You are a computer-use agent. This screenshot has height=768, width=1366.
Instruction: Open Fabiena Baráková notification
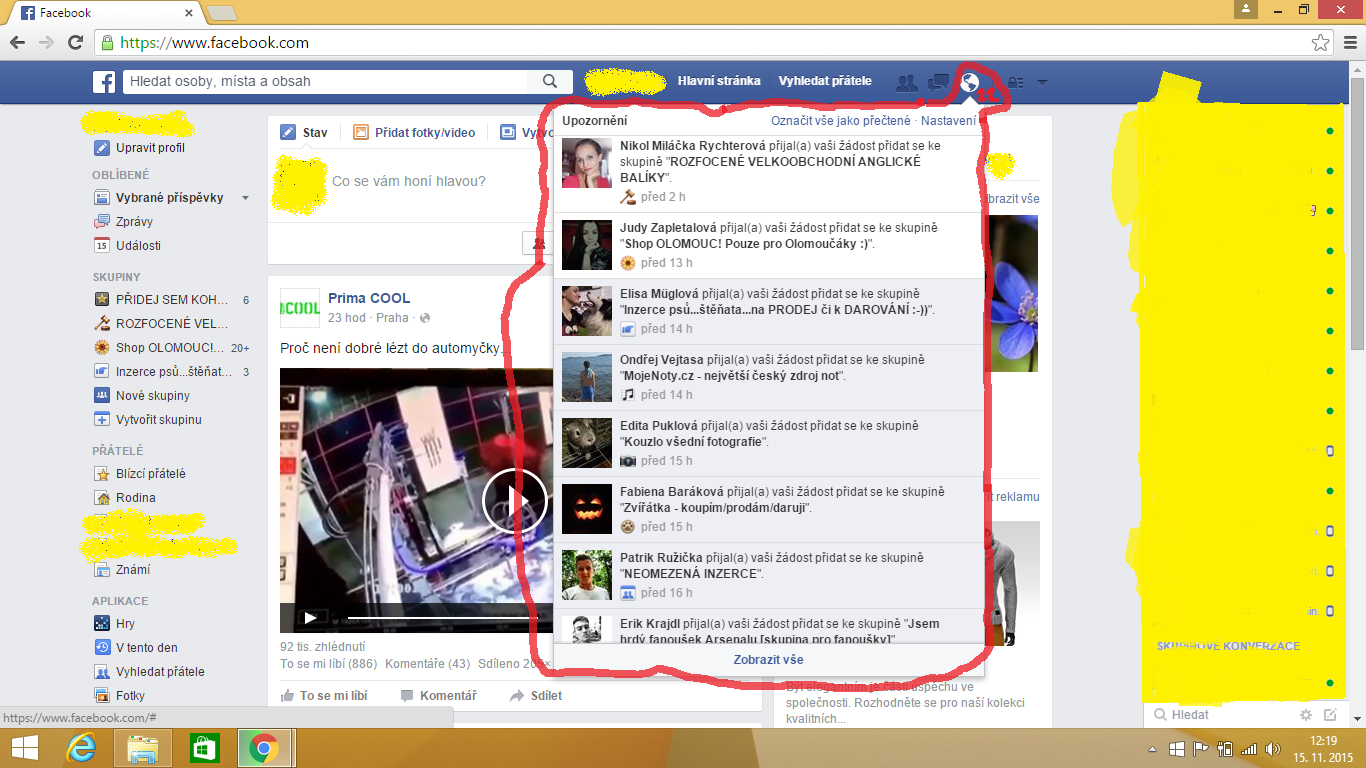coord(768,509)
